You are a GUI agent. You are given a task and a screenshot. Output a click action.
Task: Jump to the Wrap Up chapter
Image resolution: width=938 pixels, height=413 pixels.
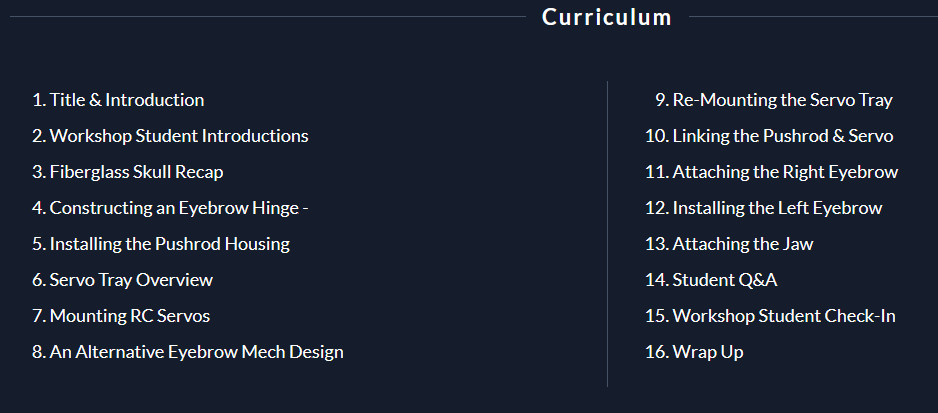click(694, 351)
